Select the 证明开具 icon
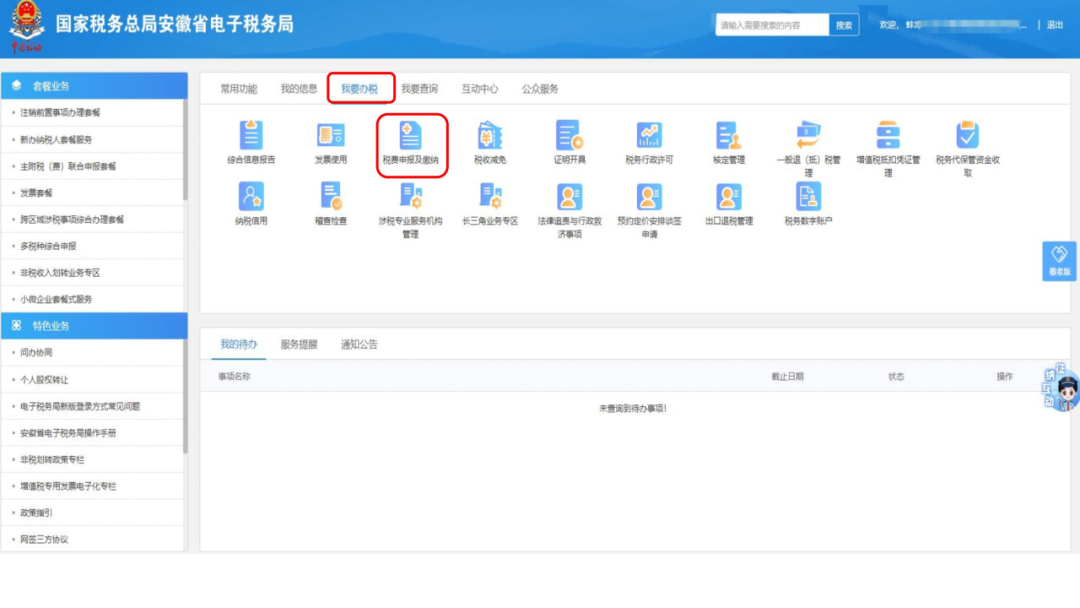Viewport: 1080px width, 608px height. 569,136
